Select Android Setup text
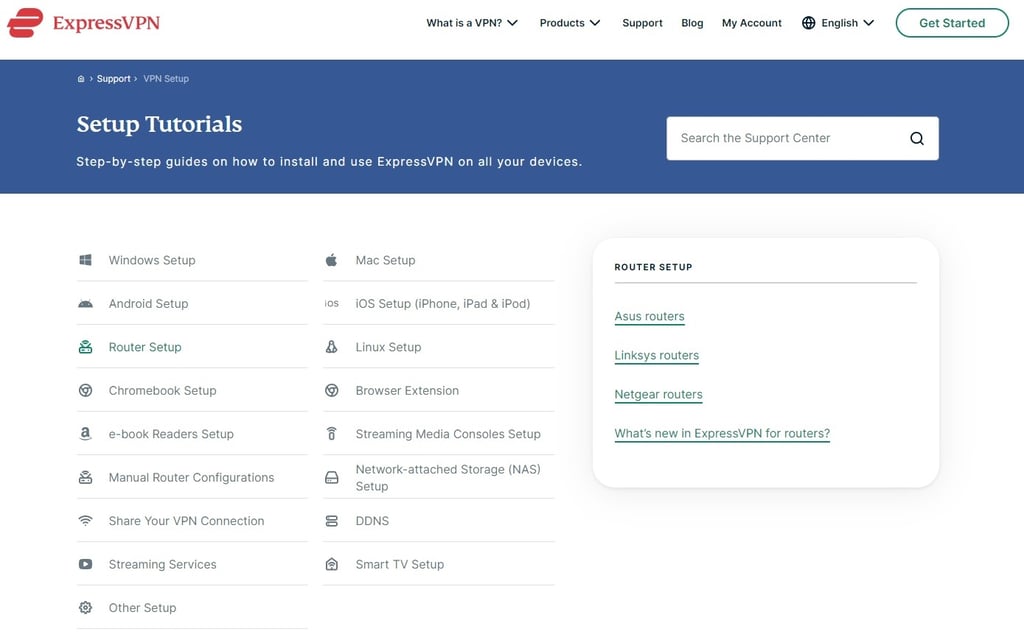1024x637 pixels. pos(148,304)
